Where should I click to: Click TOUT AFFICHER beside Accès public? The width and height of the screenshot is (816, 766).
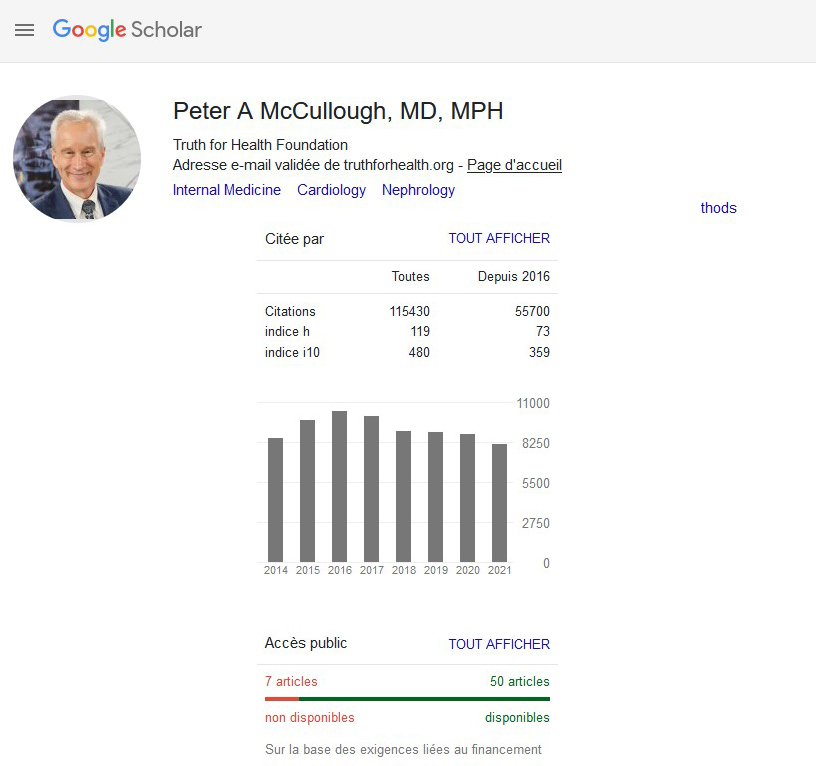(x=499, y=644)
